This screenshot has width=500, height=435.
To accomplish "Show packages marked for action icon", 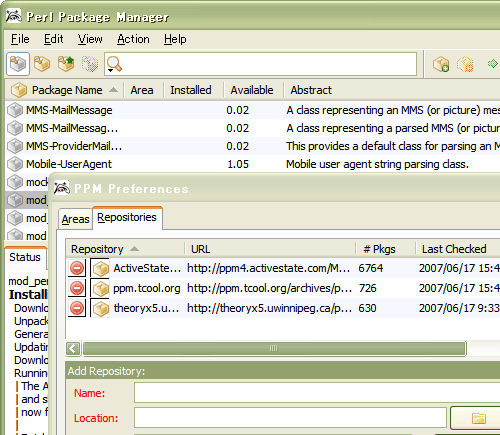I will [x=90, y=64].
